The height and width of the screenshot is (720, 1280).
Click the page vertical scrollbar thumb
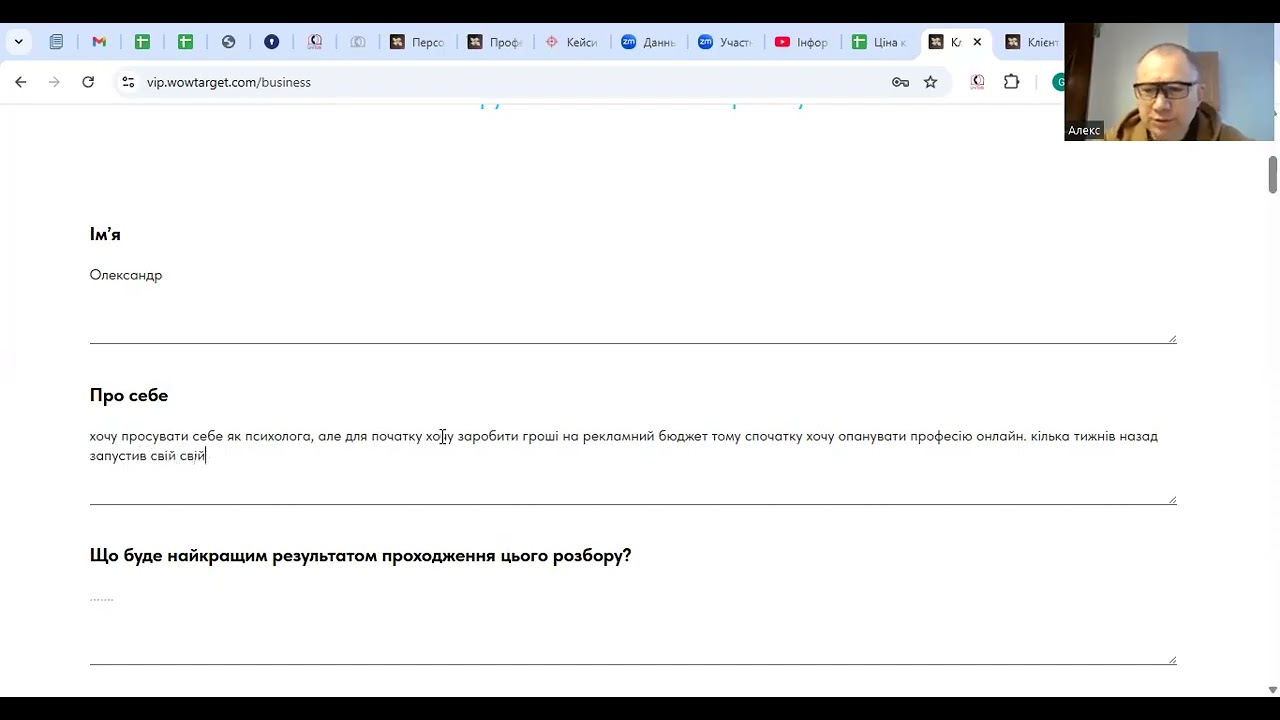(1272, 174)
